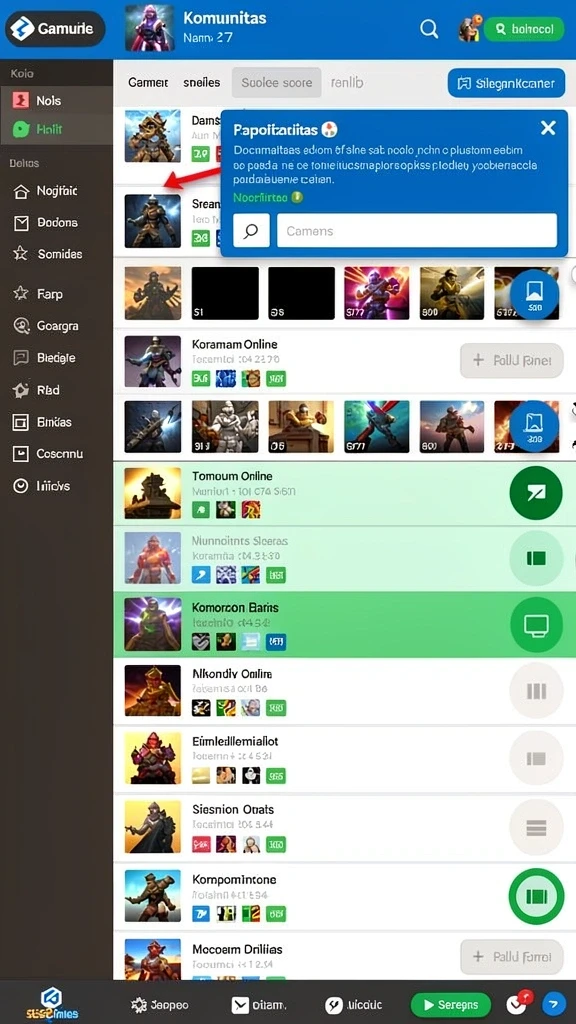Focus the Camens input field

(417, 231)
